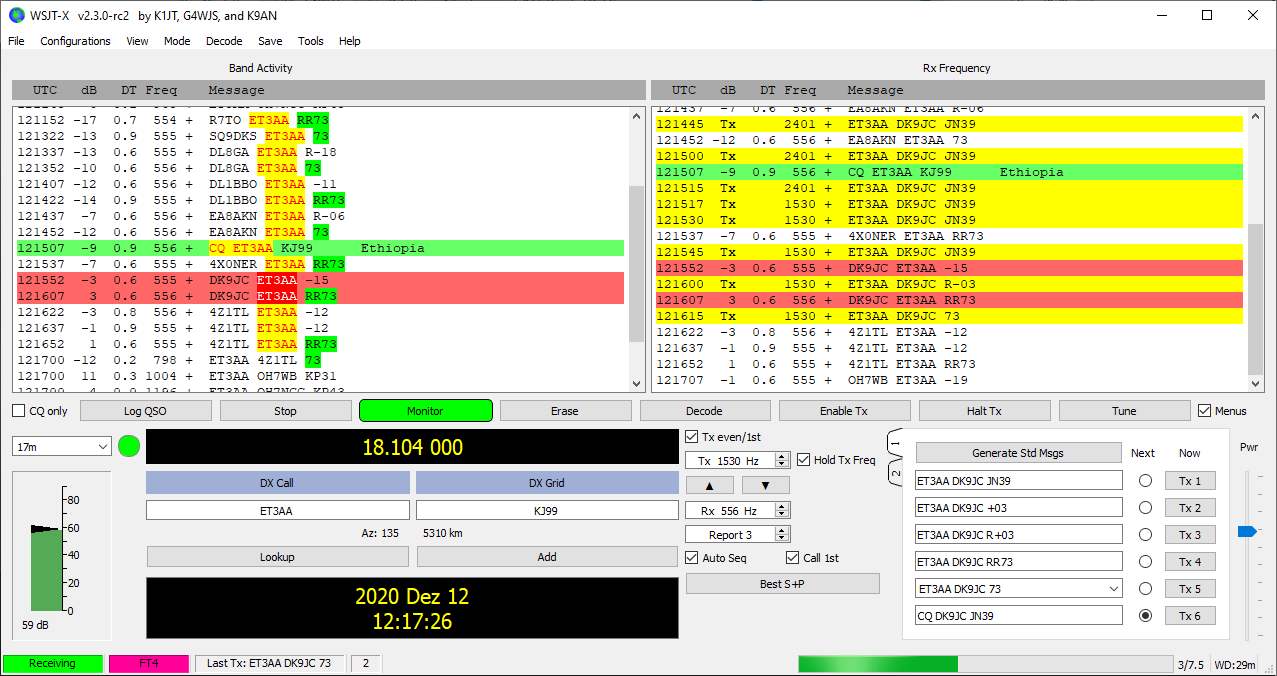
Task: Click the Add button
Action: coord(547,557)
